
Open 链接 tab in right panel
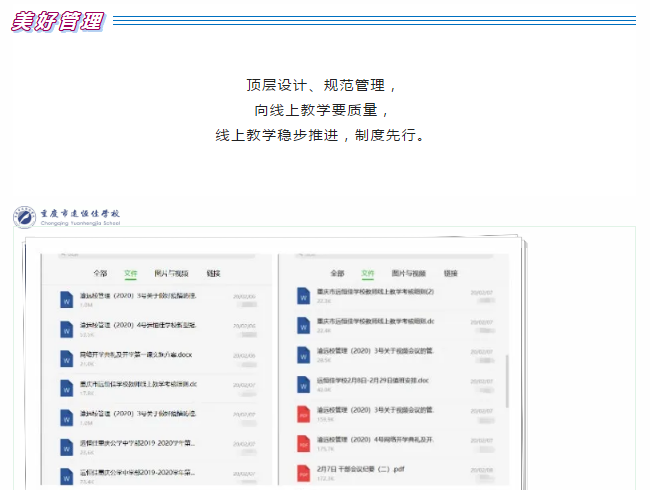450,273
